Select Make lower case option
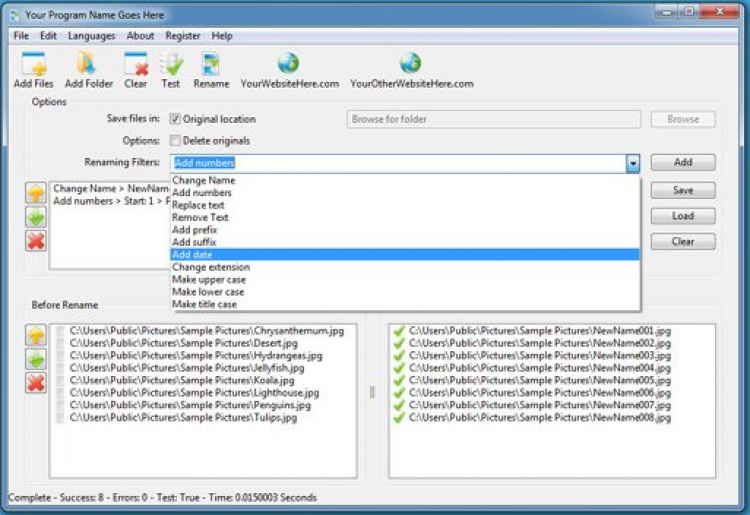The image size is (750, 515). 405,292
